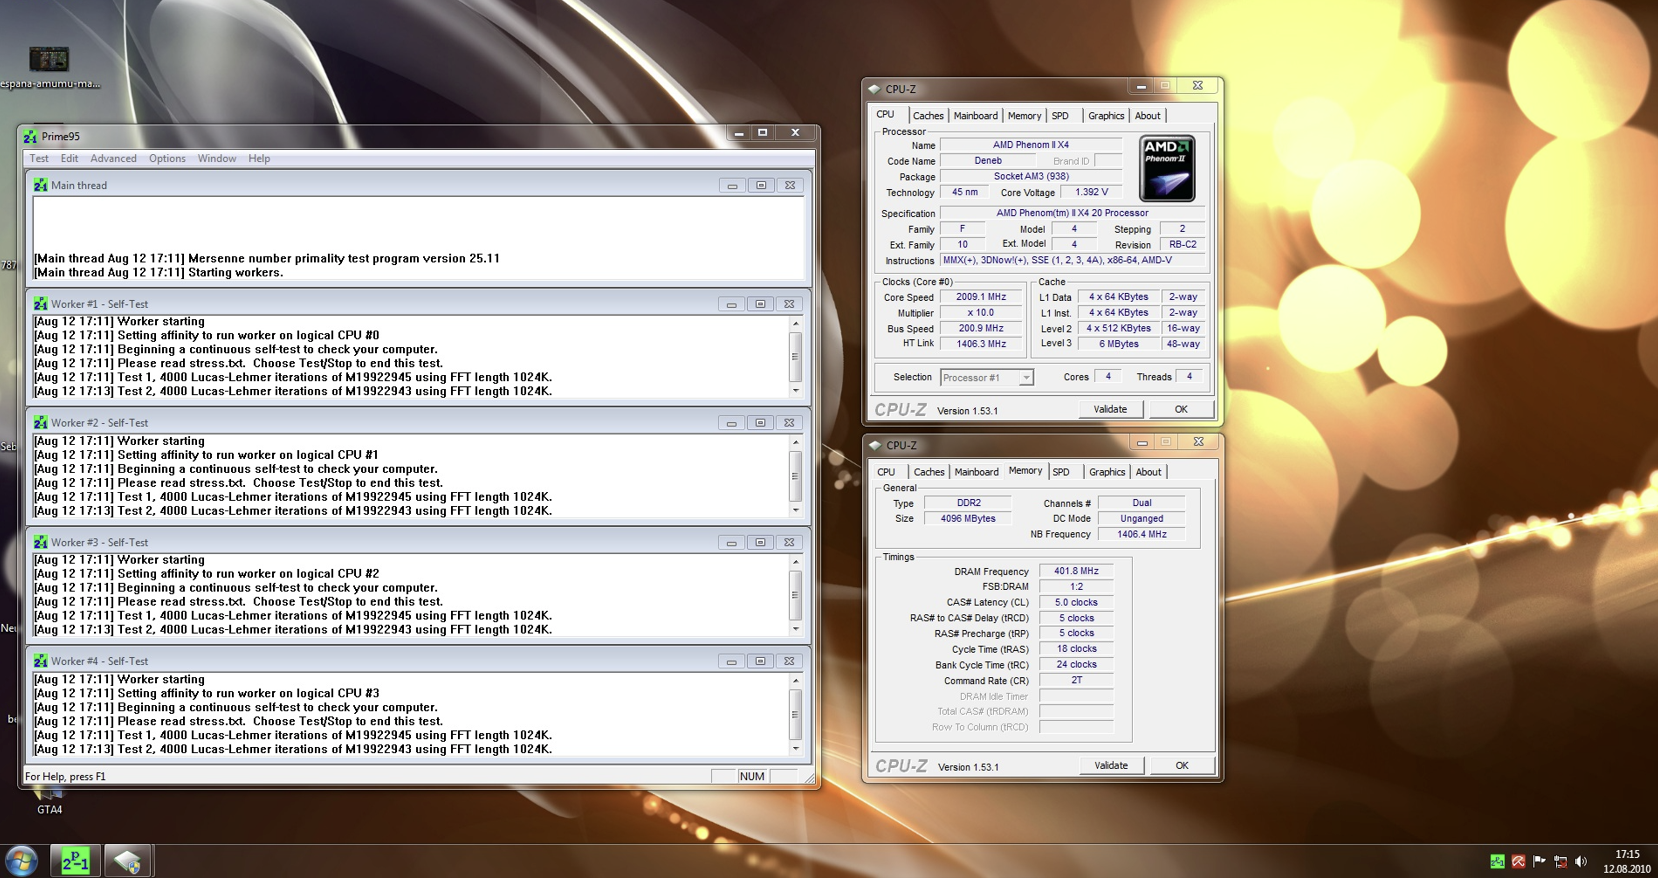The height and width of the screenshot is (878, 1658).
Task: Select the Prime95 taskbar button
Action: click(75, 860)
